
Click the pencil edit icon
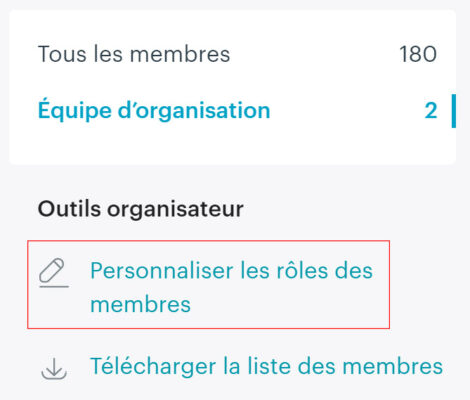pyautogui.click(x=53, y=272)
